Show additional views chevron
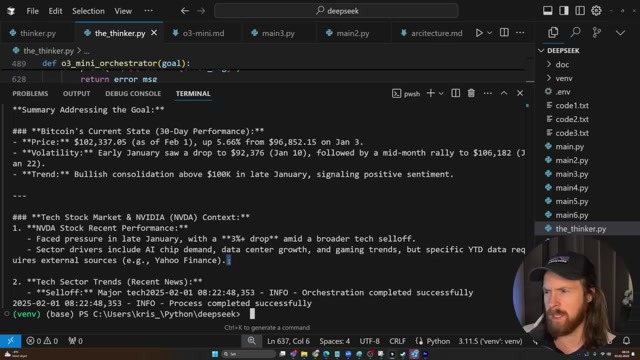 [620, 33]
